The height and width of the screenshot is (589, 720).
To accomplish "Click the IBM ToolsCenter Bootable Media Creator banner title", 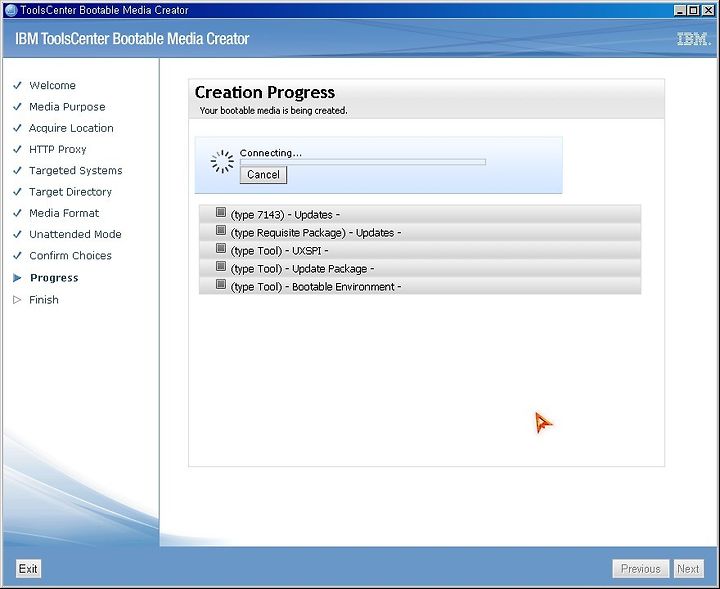I will pos(132,39).
